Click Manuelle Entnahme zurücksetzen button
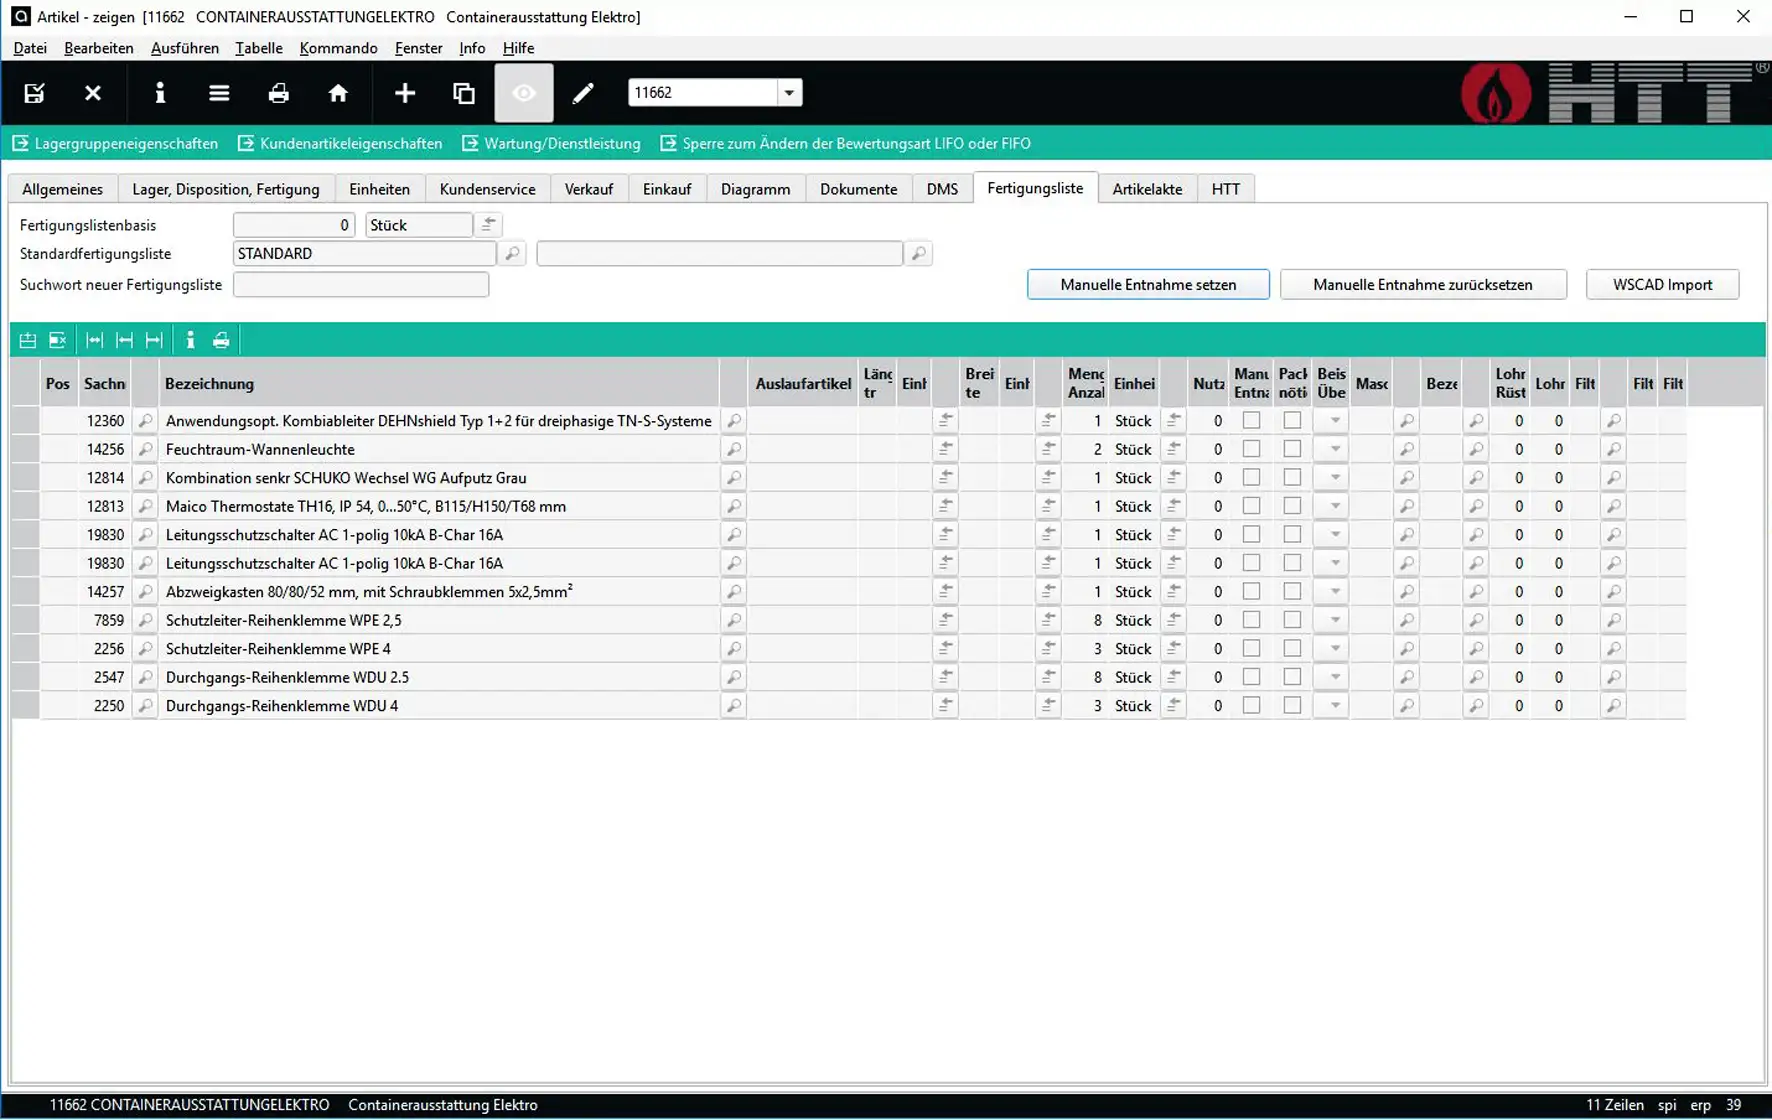This screenshot has height=1120, width=1772. point(1422,285)
